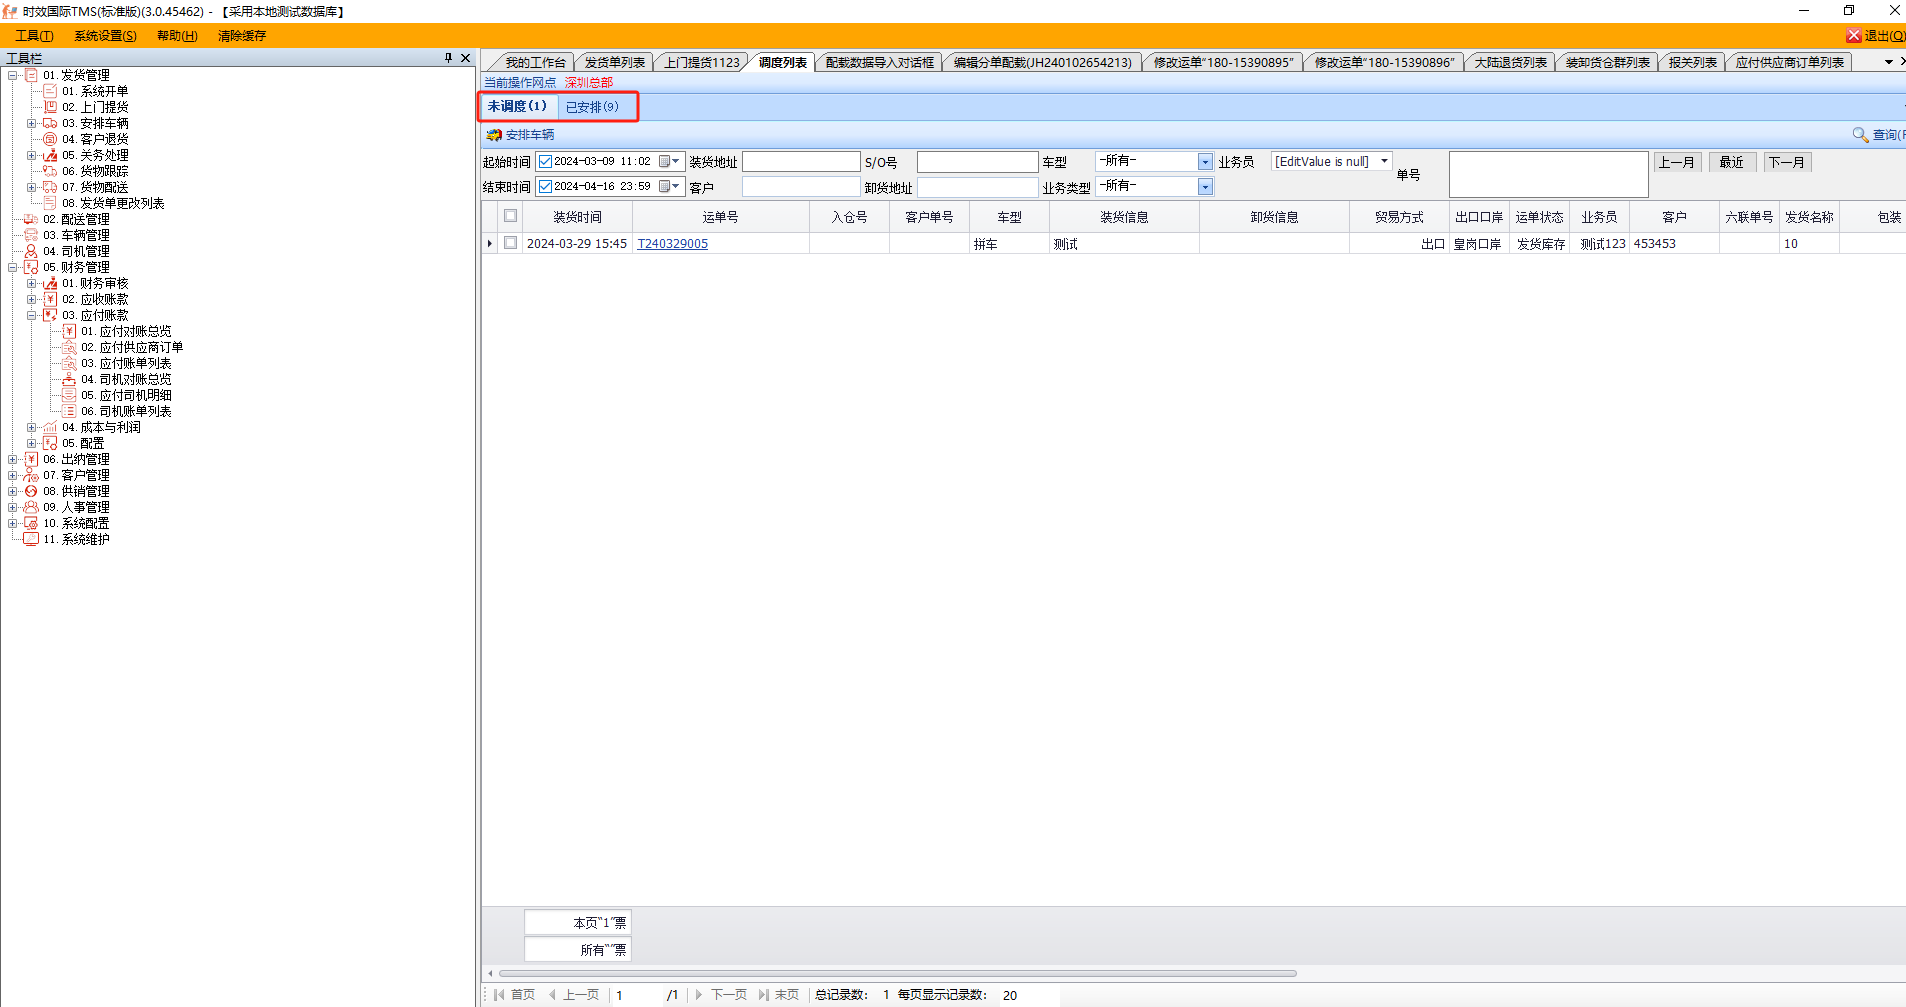
Task: Open the 业务类型 dropdown list
Action: (1205, 187)
